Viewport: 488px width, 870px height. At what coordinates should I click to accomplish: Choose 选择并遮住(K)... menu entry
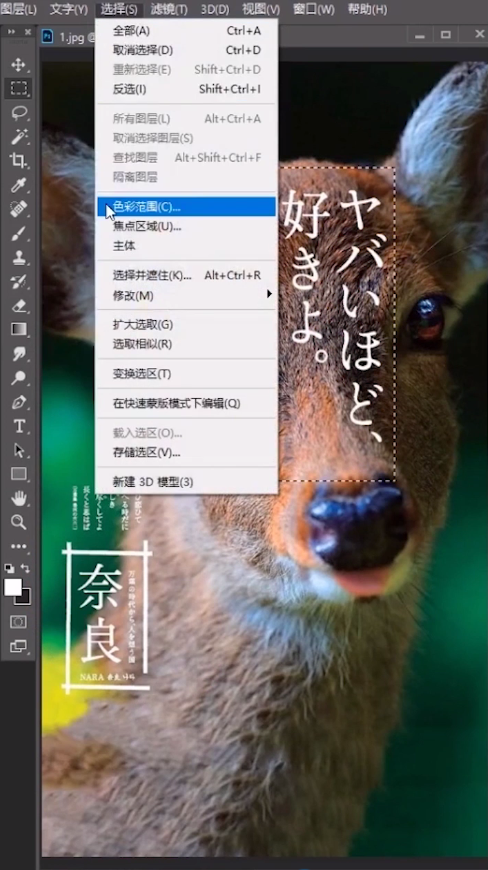click(x=186, y=275)
